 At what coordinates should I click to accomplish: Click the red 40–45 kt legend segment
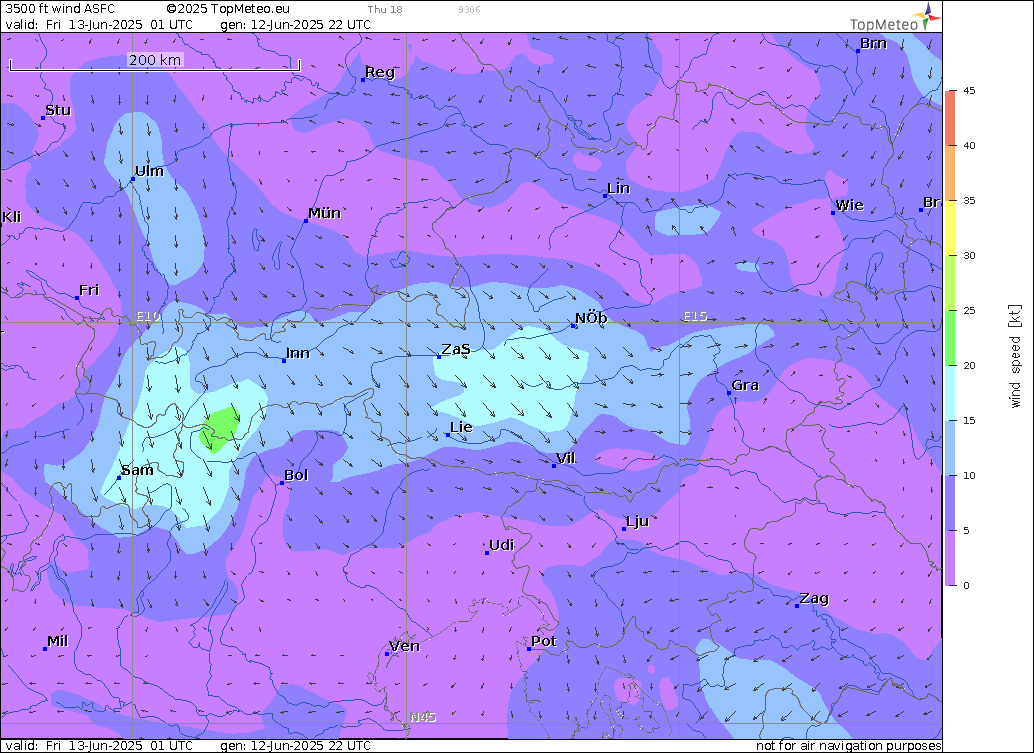[x=950, y=118]
